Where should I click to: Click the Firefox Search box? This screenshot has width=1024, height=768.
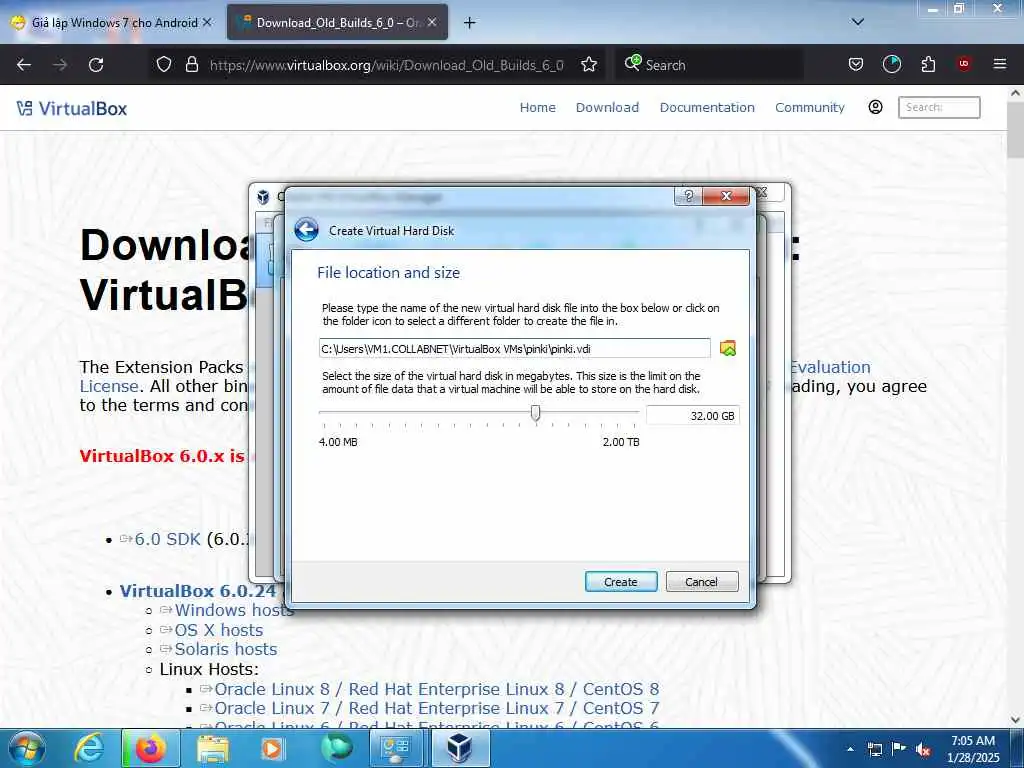(x=709, y=65)
